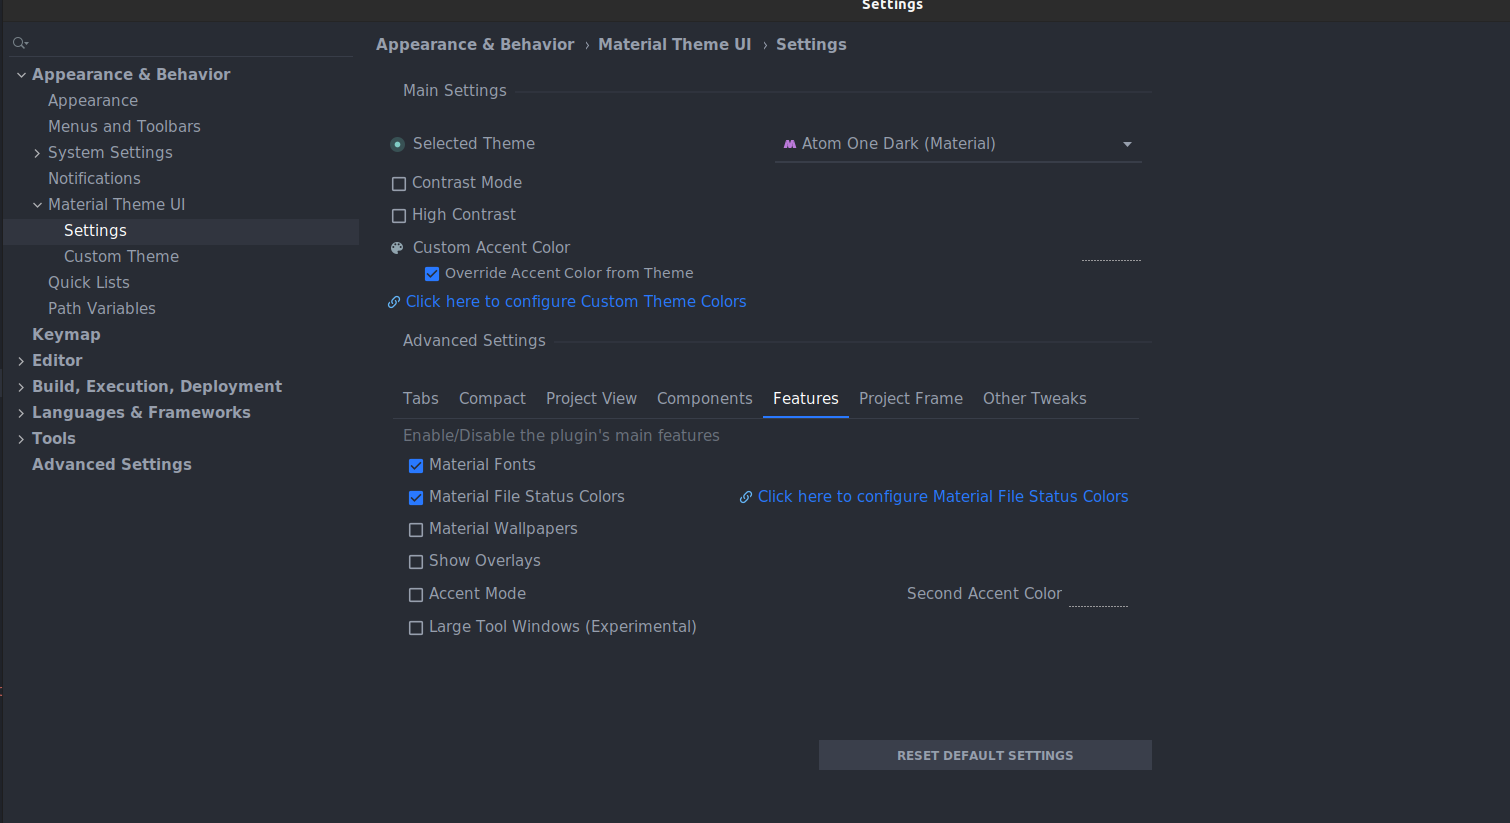Image resolution: width=1510 pixels, height=823 pixels.
Task: Uncheck Material Fonts checkbox
Action: pyautogui.click(x=416, y=466)
